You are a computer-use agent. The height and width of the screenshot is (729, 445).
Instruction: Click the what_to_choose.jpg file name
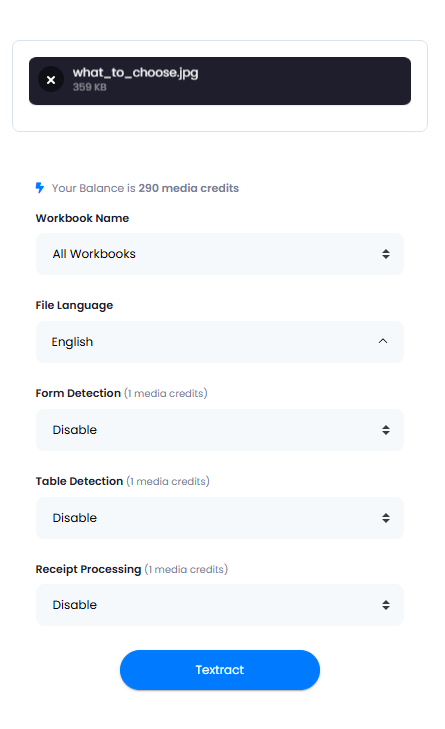point(135,73)
